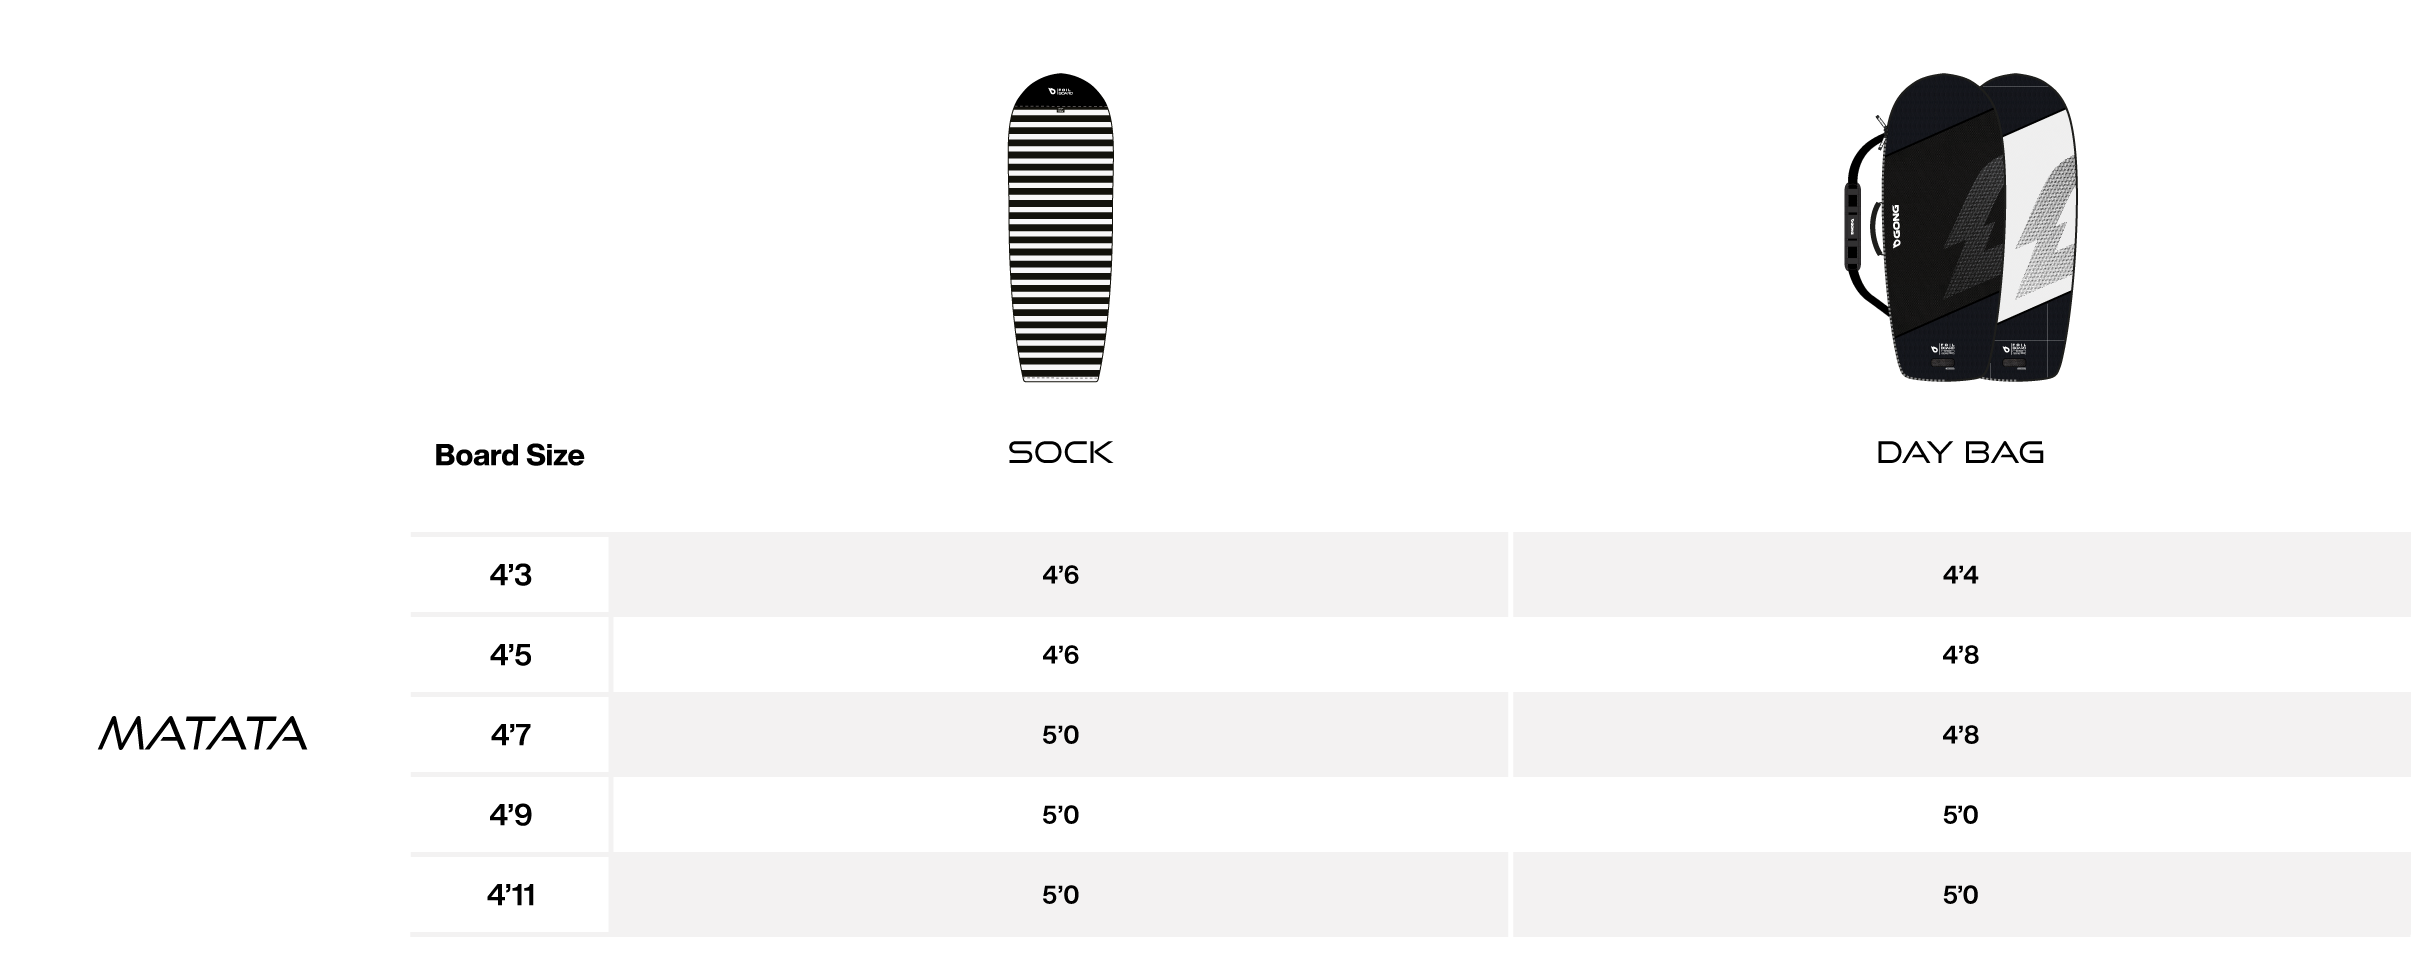Click day bag size 4'4 cell
Image resolution: width=2411 pixels, height=958 pixels.
coord(1960,575)
